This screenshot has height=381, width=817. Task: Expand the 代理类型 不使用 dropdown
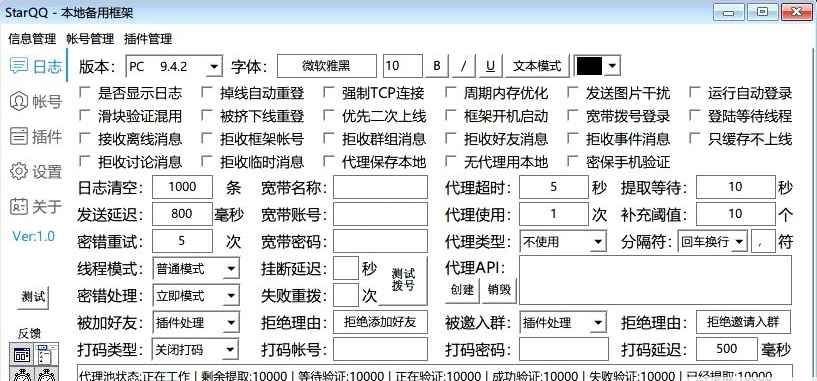click(563, 241)
